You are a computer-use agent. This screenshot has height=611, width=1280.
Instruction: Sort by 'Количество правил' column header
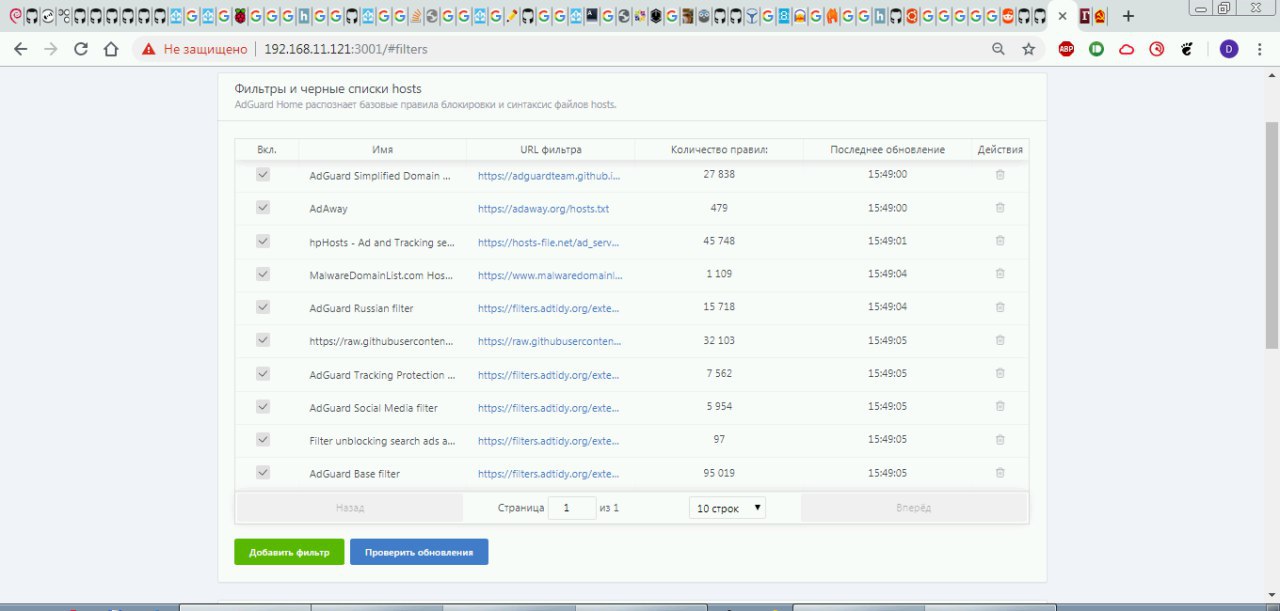click(719, 150)
